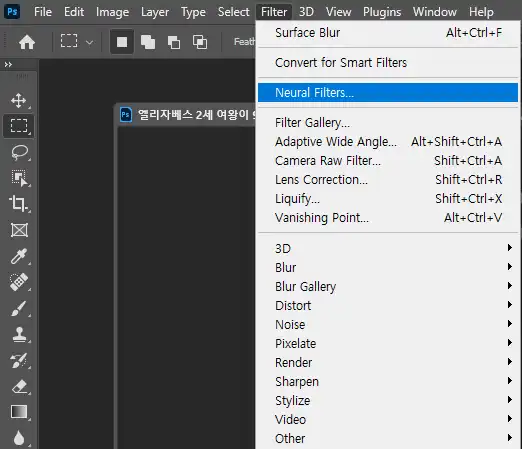
Task: Expand the Distort submenu
Action: click(388, 305)
